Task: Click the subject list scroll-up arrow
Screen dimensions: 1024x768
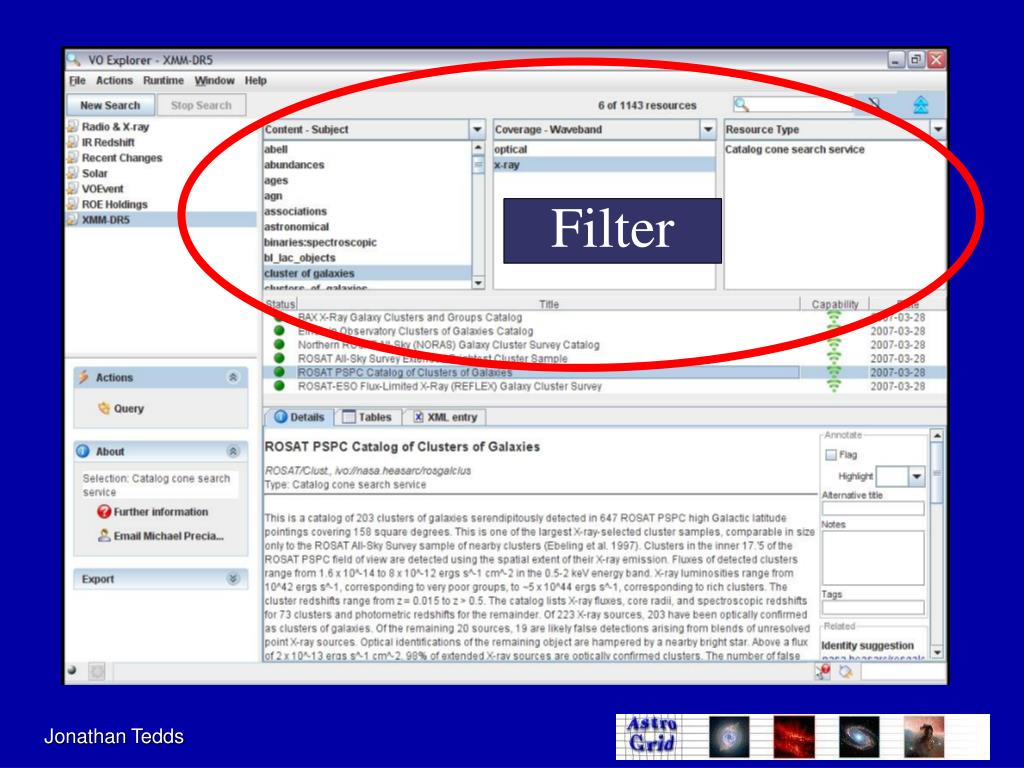Action: (478, 148)
